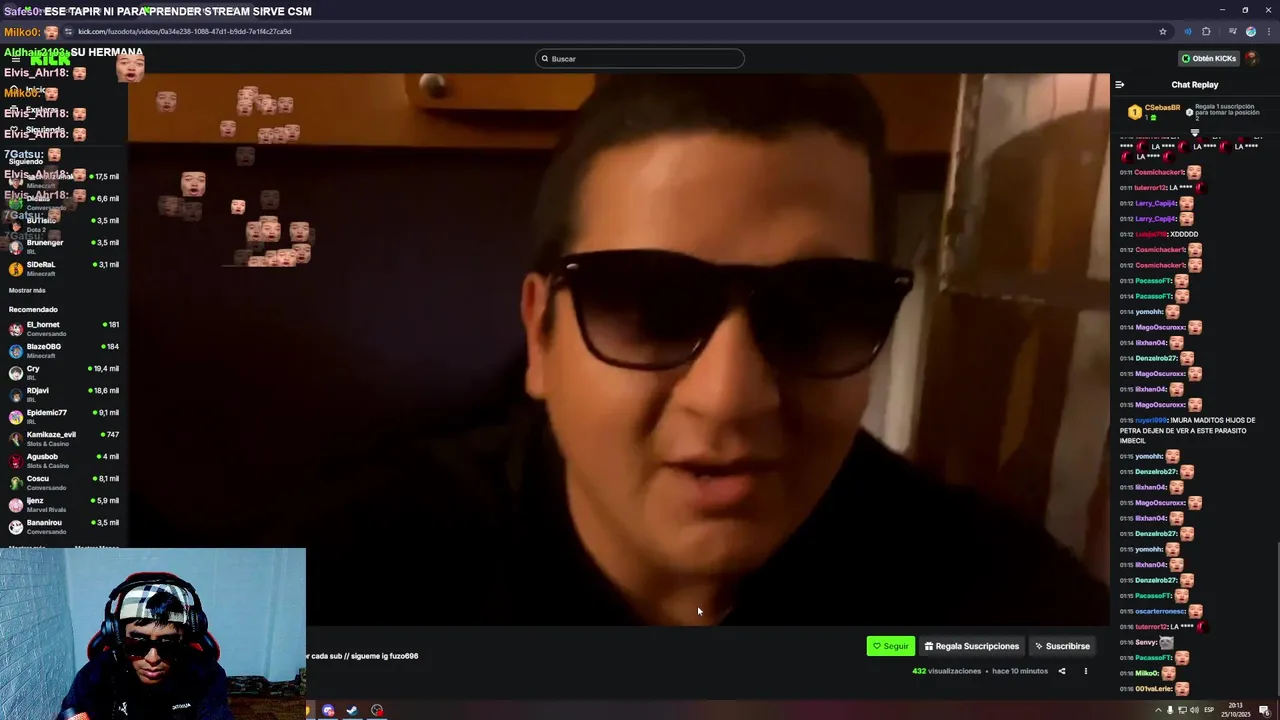Click the Discord icon in taskbar

[328, 710]
